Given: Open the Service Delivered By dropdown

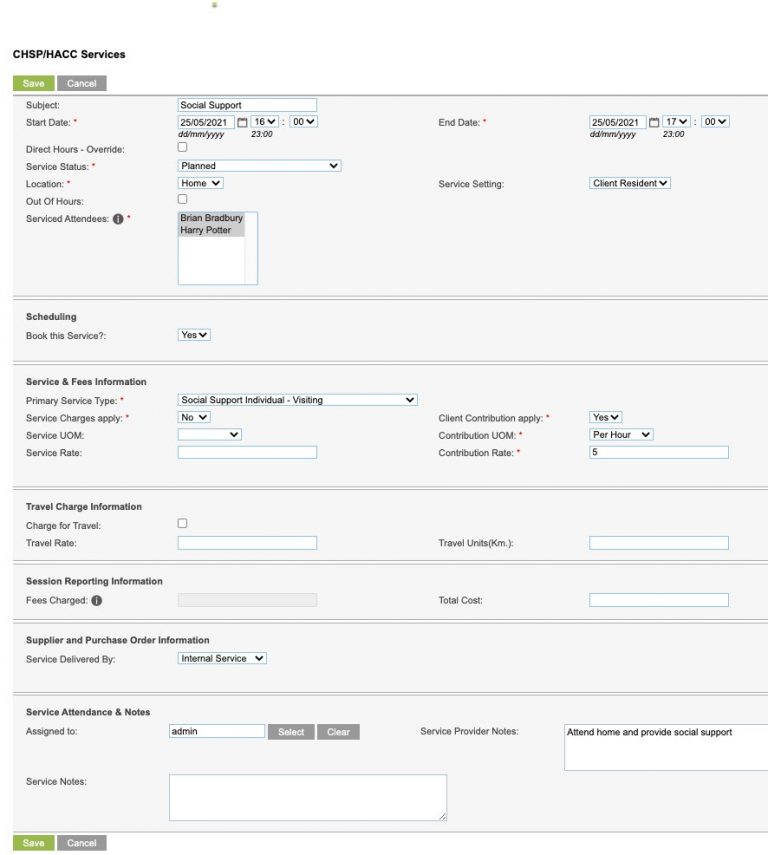Looking at the screenshot, I should tap(222, 658).
